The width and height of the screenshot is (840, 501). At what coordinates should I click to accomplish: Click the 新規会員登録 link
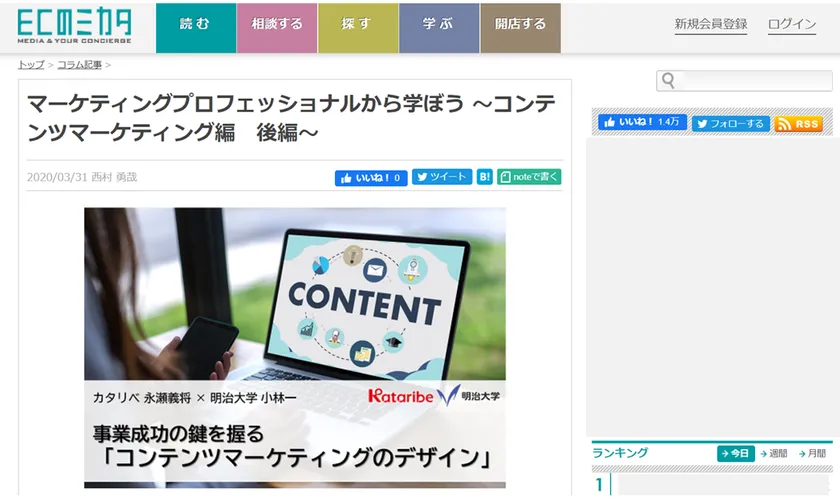710,24
